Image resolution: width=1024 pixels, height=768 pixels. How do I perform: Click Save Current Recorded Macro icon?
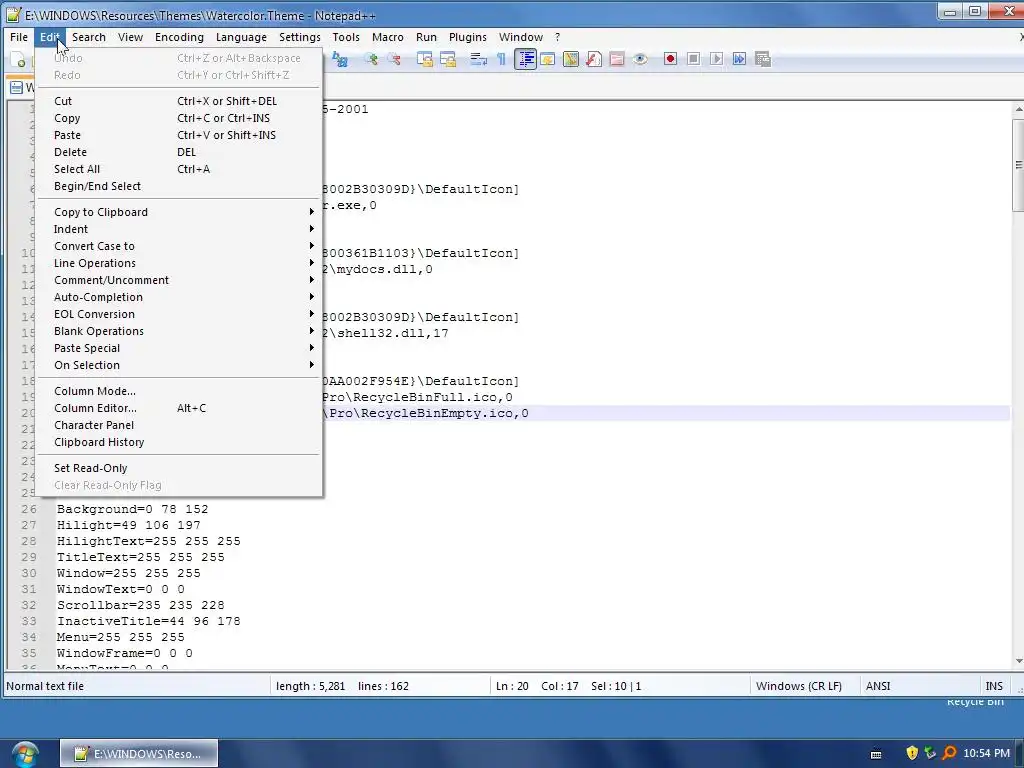pos(763,59)
